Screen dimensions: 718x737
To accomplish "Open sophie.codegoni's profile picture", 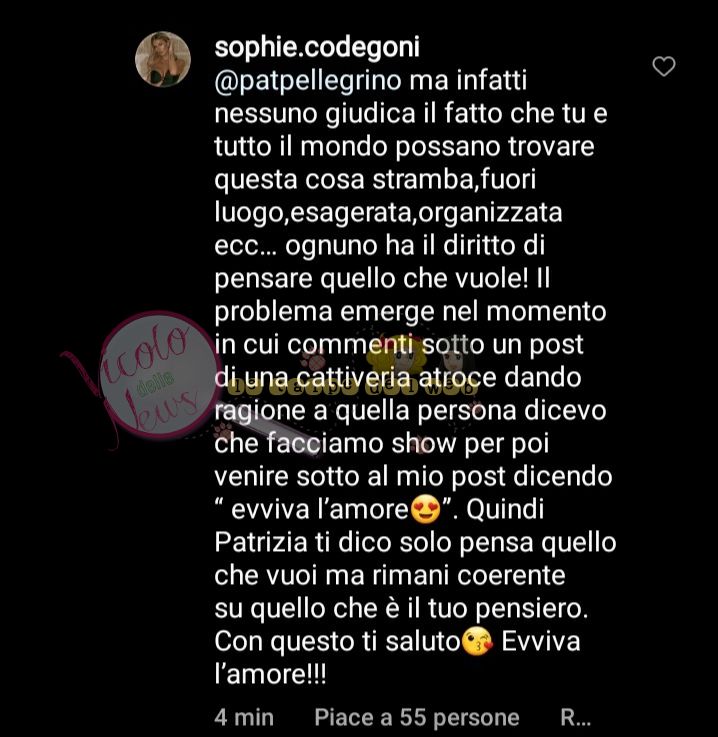I will point(163,59).
